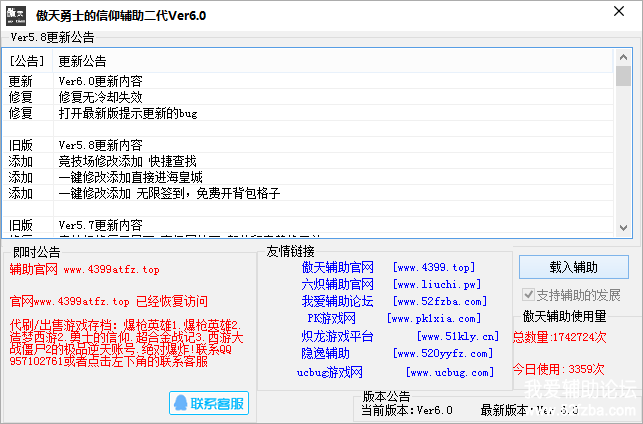
Task: Open 傲天辅助官网 link
Action: tap(337, 267)
